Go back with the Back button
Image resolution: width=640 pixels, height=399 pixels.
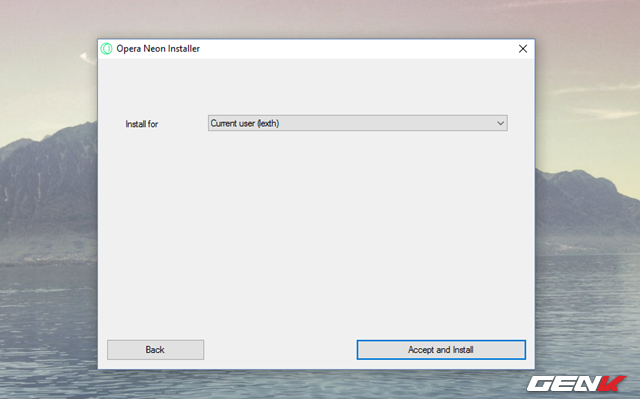pyautogui.click(x=156, y=350)
